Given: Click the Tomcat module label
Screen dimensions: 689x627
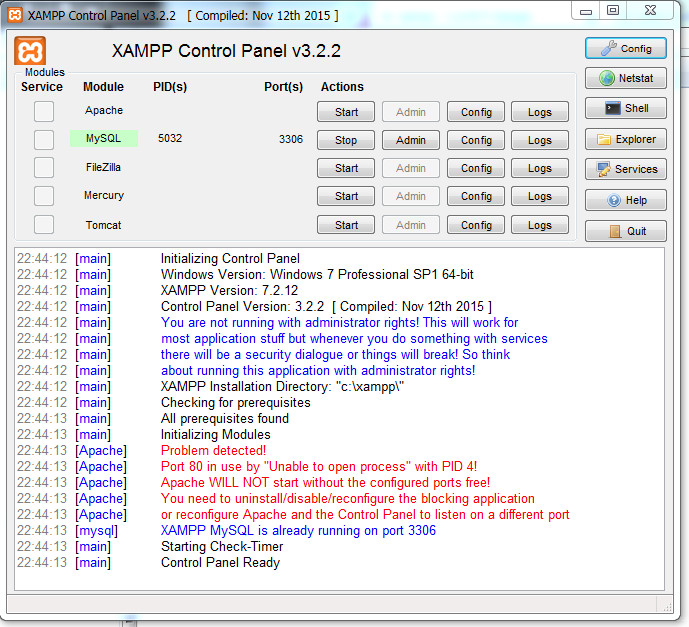Looking at the screenshot, I should coord(104,225).
